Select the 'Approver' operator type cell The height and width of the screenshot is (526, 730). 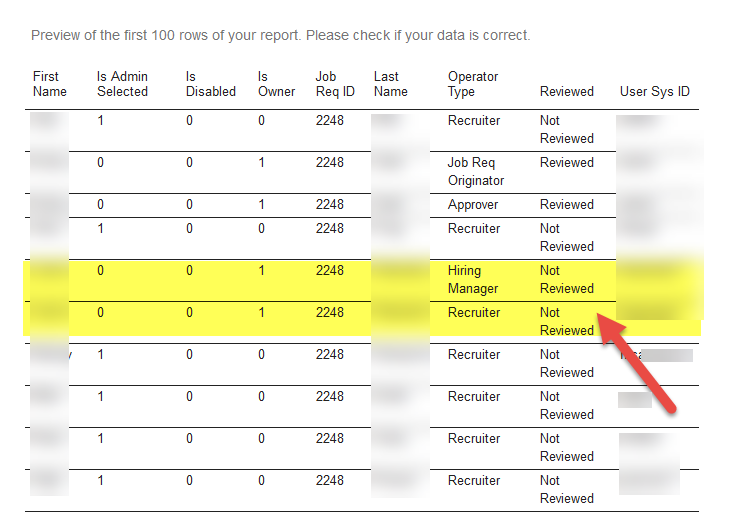coord(473,205)
